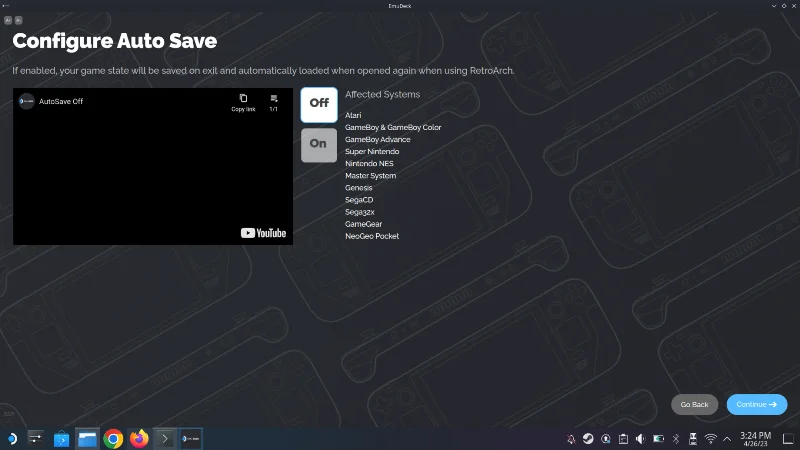Open the application launcher menu
Viewport: 800px width, 450px height.
tap(12, 439)
